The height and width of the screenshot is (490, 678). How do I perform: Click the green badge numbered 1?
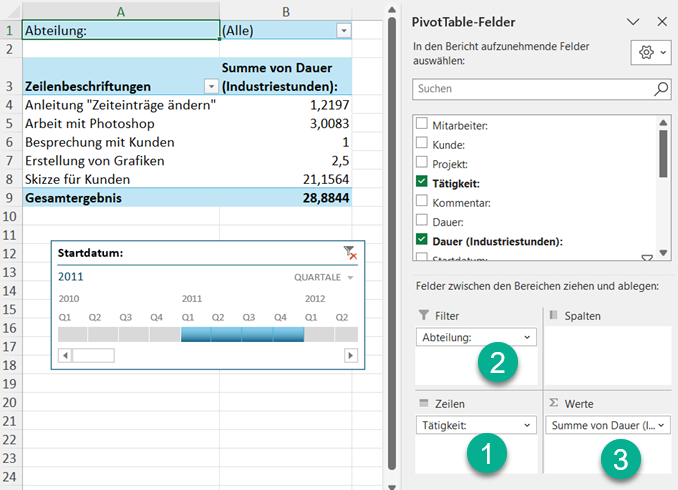pyautogui.click(x=486, y=455)
